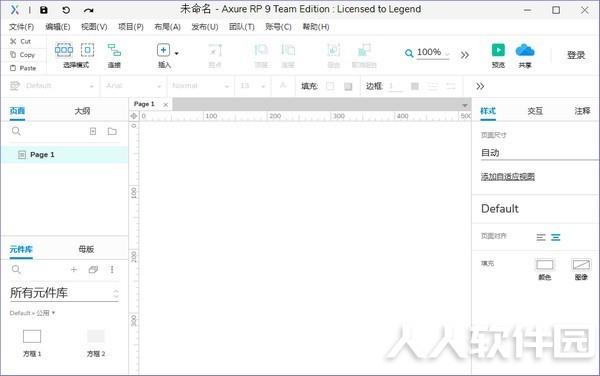Click the add library plus icon
600x376 pixels.
coord(74,270)
